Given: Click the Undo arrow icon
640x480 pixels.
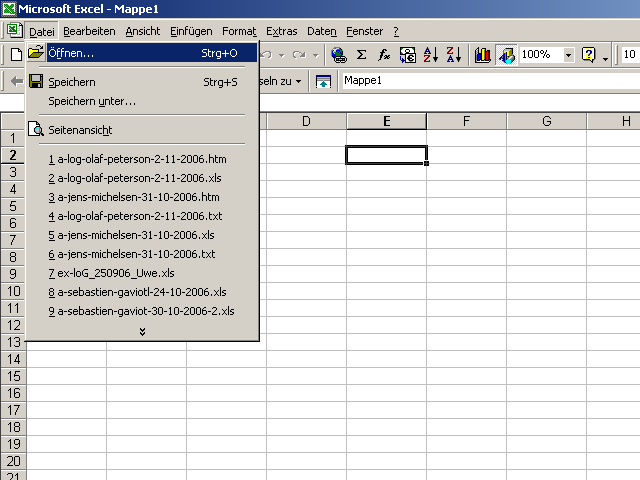Looking at the screenshot, I should click(x=267, y=55).
